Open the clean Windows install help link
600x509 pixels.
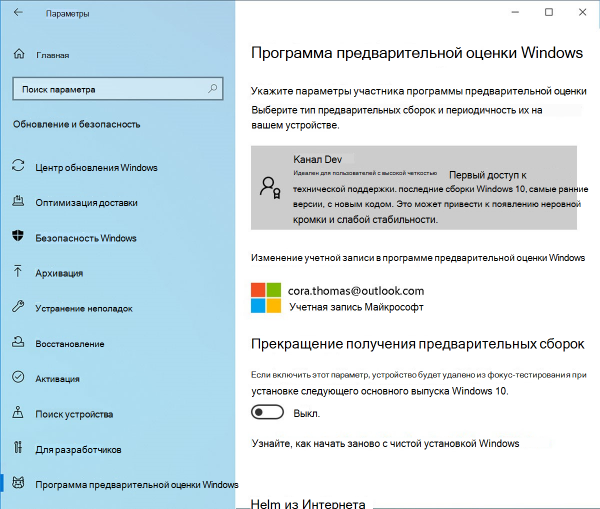[x=385, y=443]
